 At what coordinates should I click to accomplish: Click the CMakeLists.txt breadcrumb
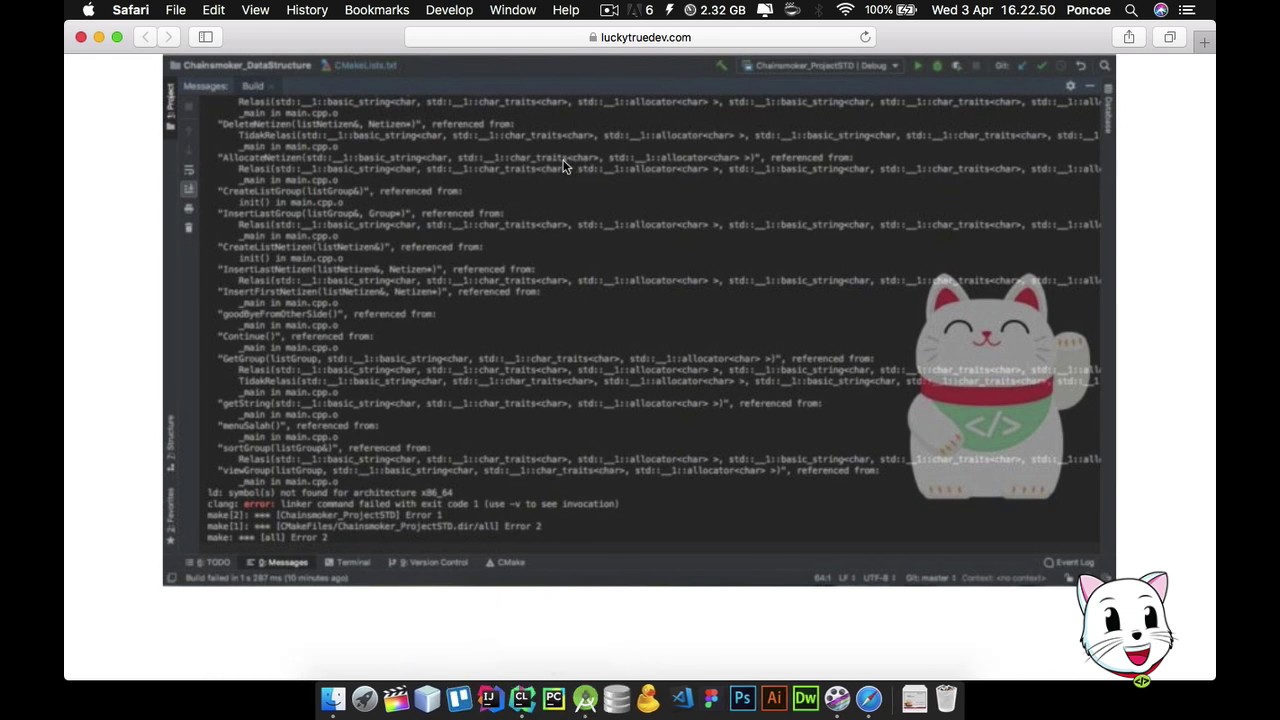pos(360,66)
